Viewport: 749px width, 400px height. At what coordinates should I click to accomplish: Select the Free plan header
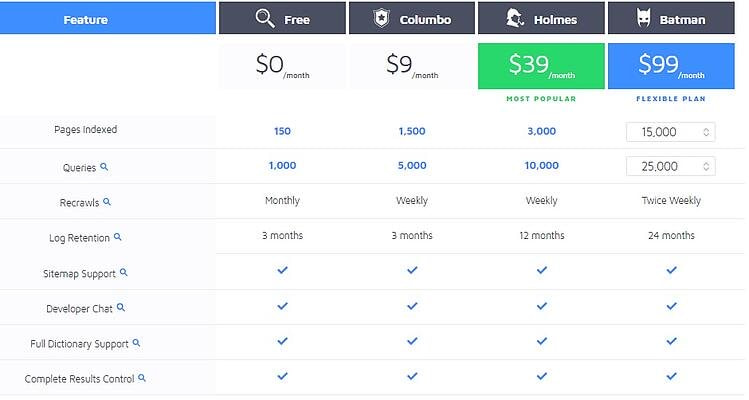tap(282, 18)
